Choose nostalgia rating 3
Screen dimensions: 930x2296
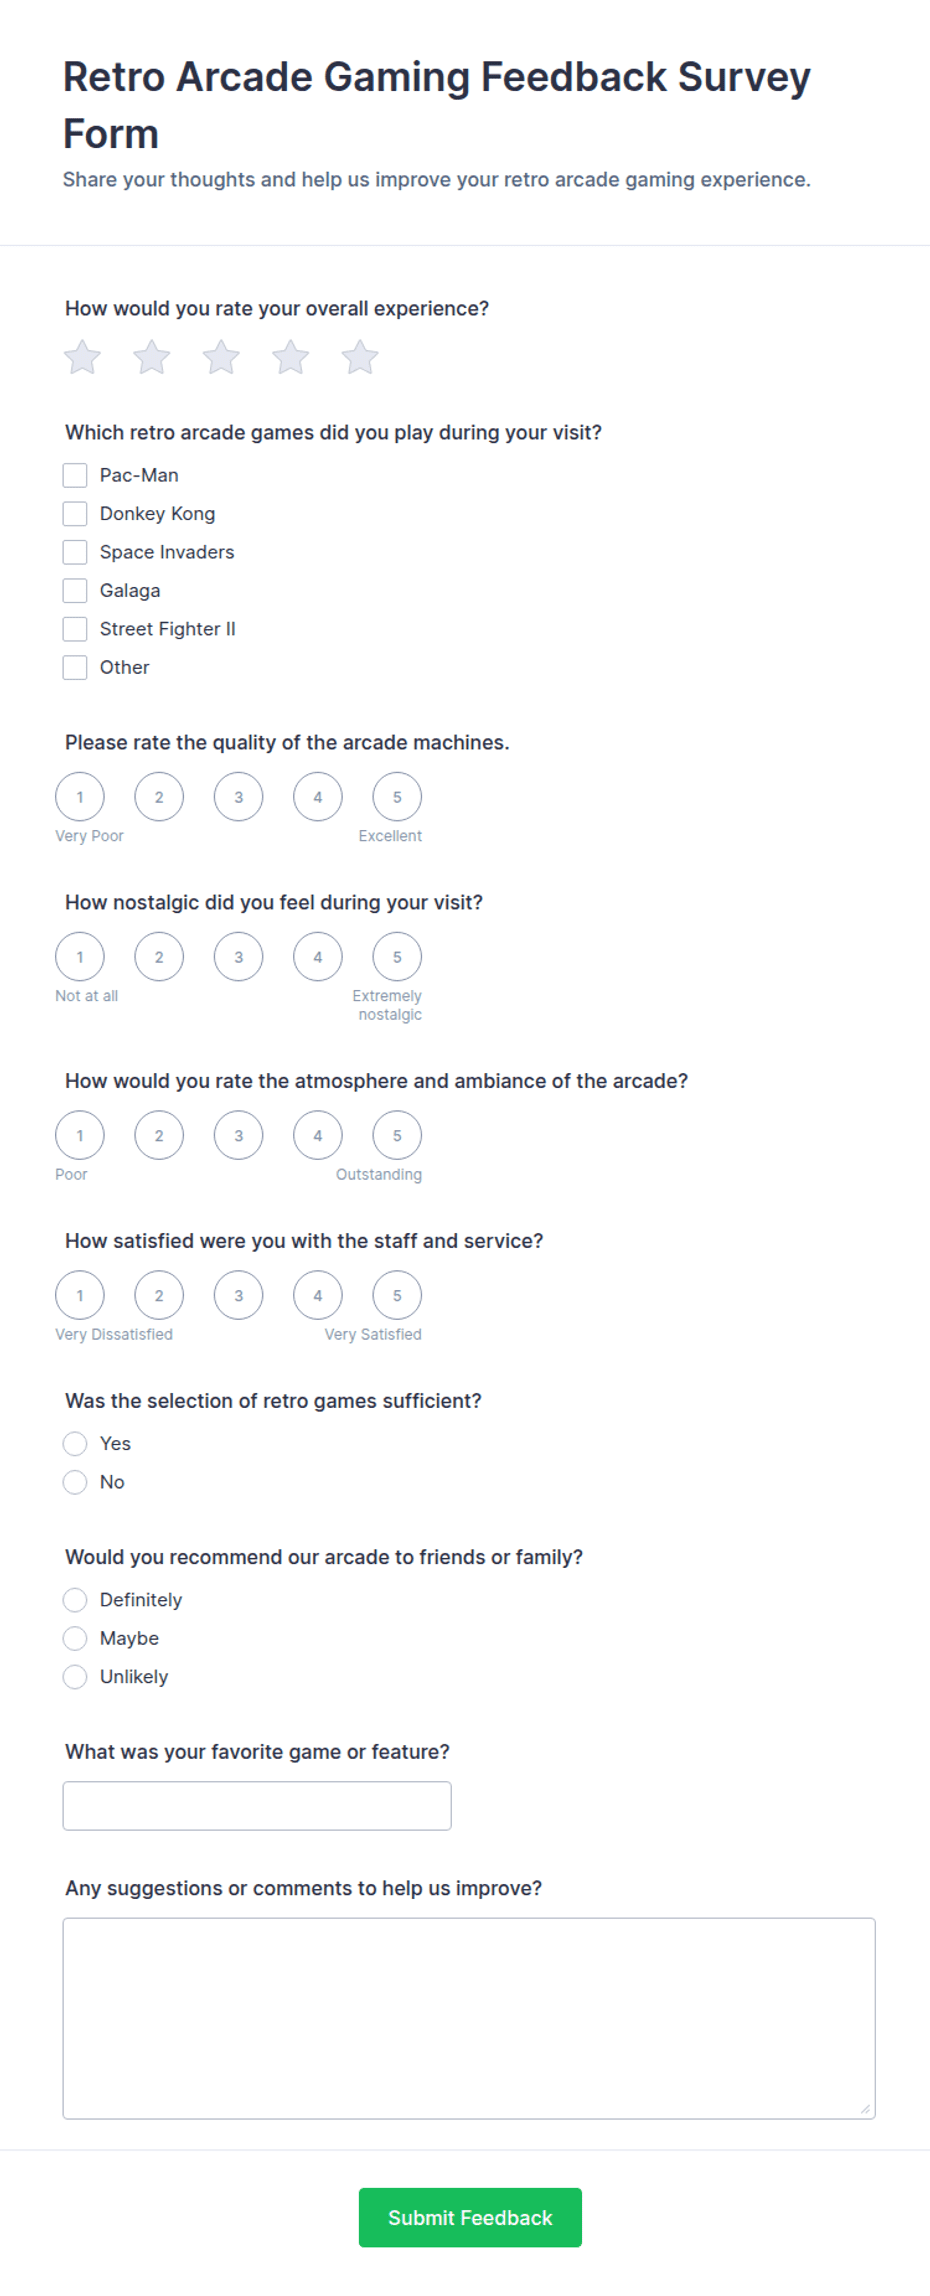(238, 957)
